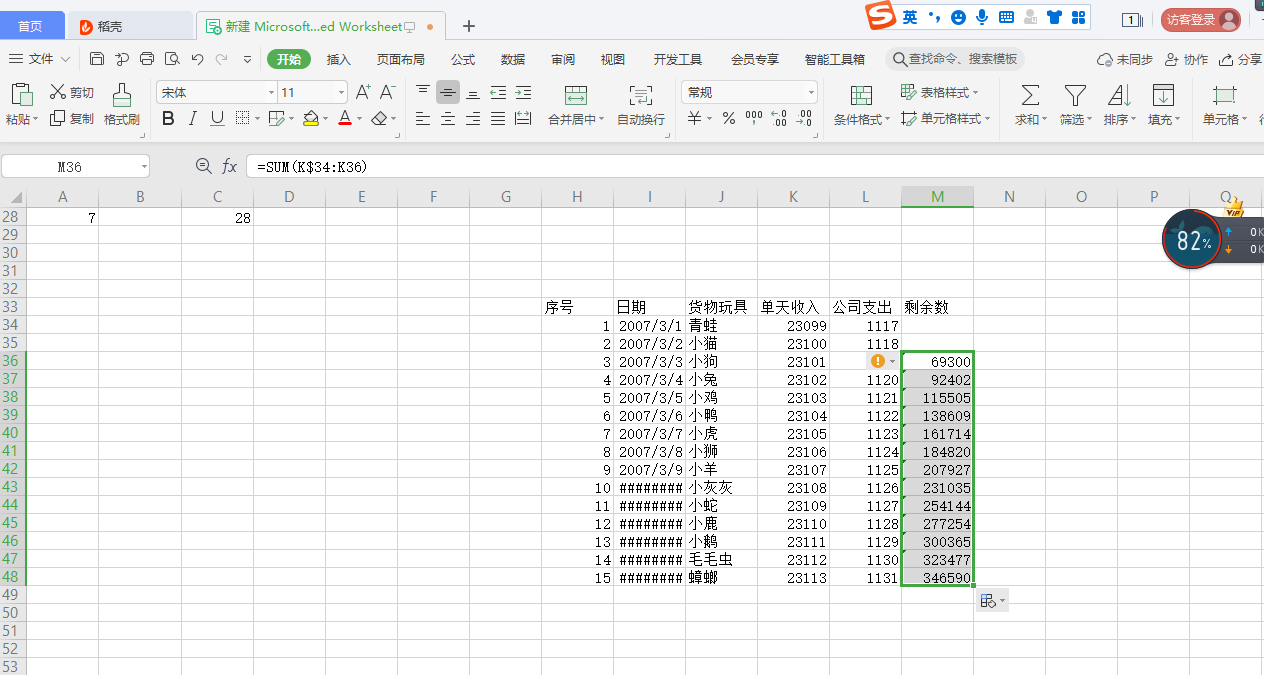Click the Not Synced (未同步) button
The image size is (1264, 675).
pos(1125,59)
